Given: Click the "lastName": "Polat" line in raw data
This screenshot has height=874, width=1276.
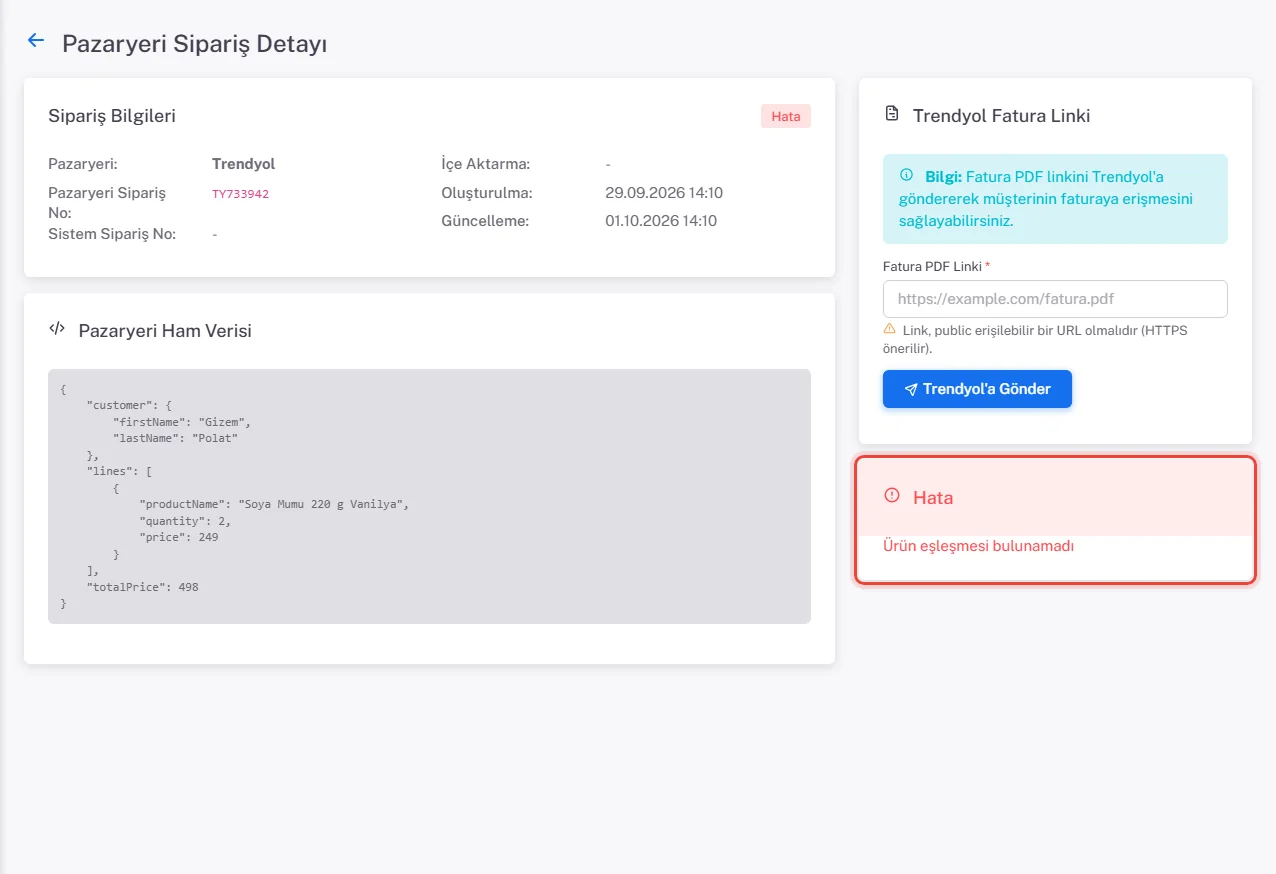Looking at the screenshot, I should (x=175, y=438).
